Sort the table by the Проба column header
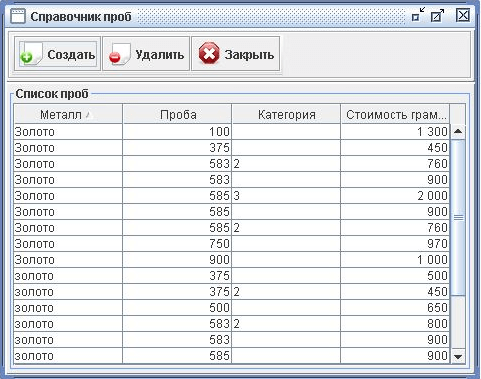Screen dimensions: 481x379 pos(177,114)
